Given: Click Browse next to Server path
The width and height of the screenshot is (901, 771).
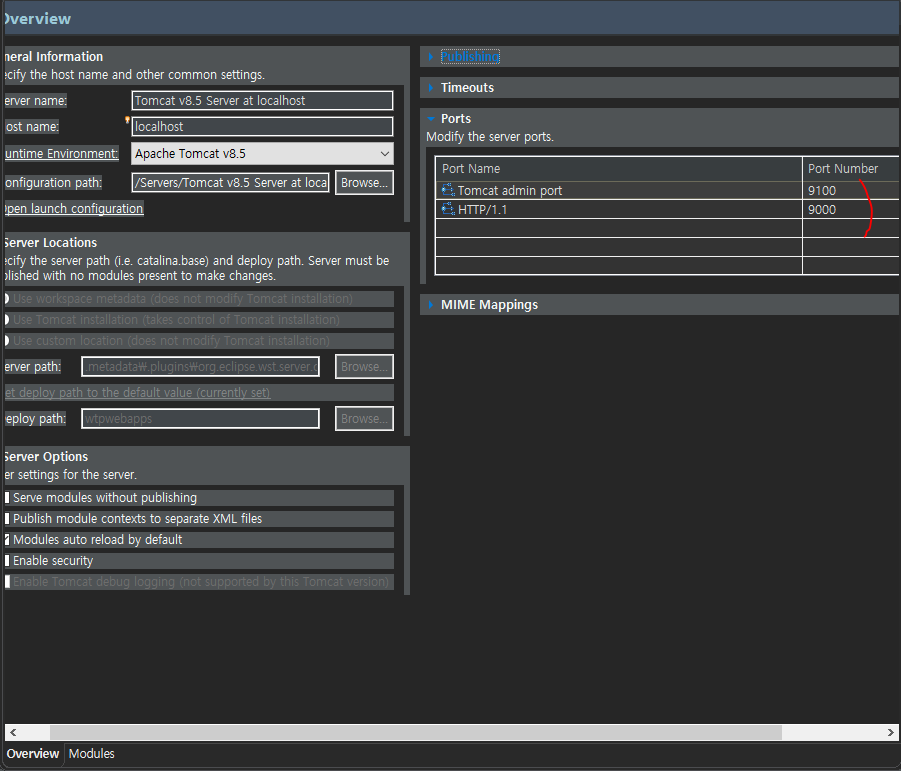Looking at the screenshot, I should tap(364, 367).
